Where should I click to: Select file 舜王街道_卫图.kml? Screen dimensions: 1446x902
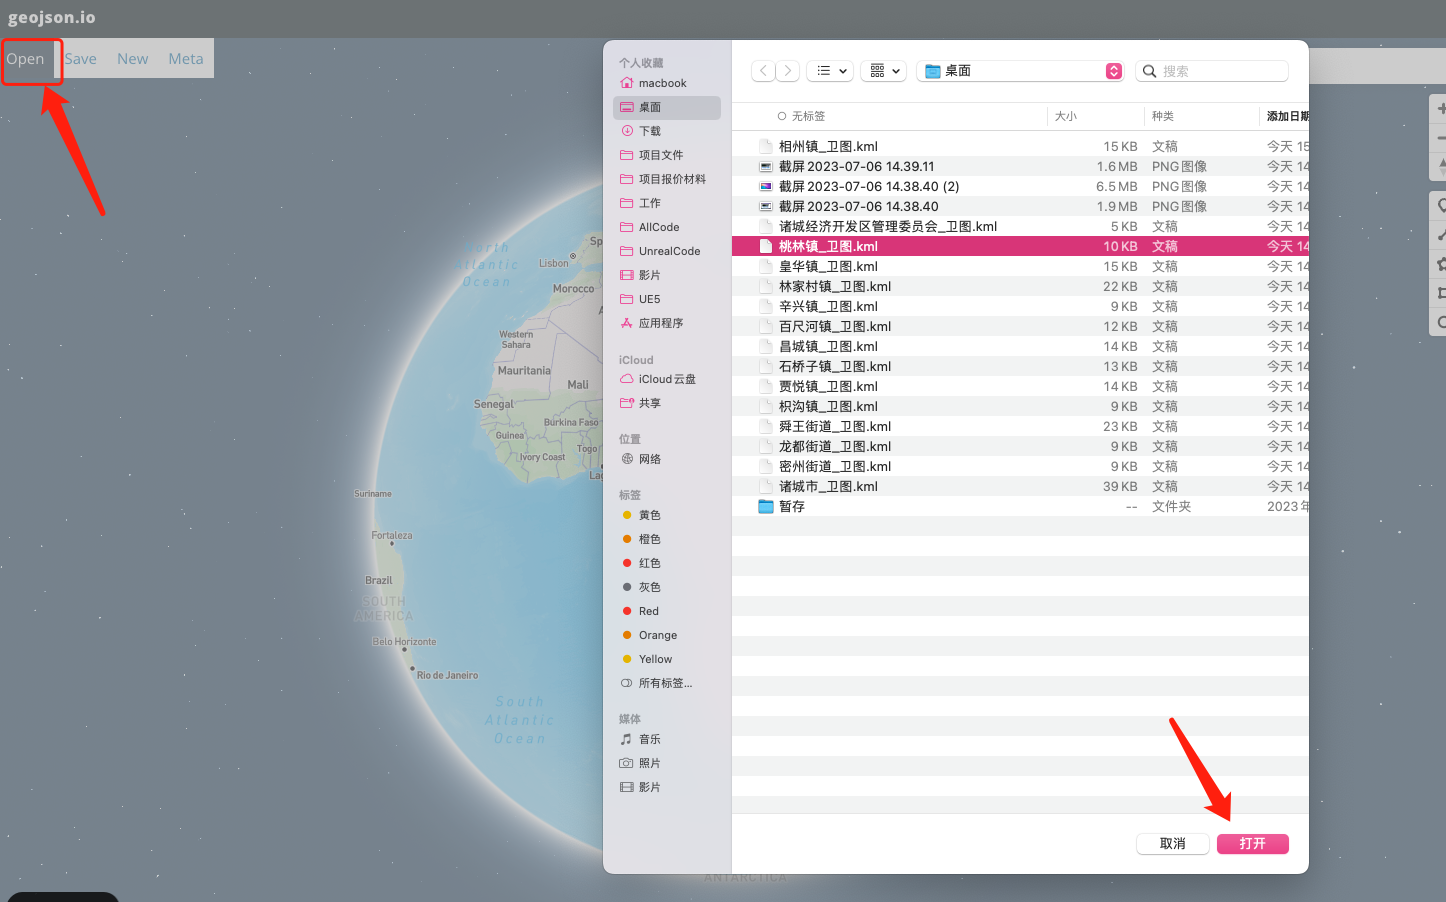(x=1020, y=426)
